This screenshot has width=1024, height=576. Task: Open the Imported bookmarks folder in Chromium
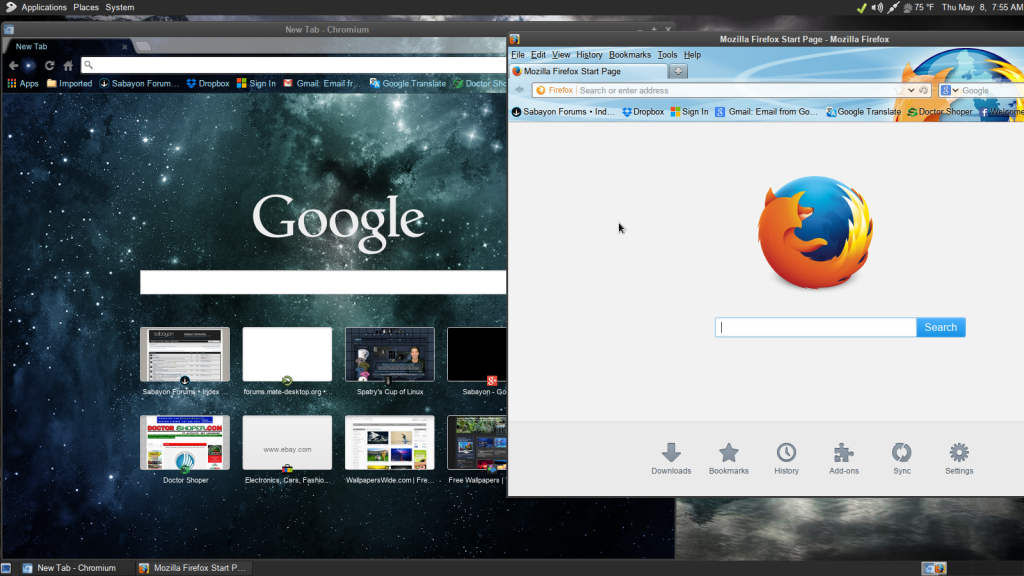click(69, 84)
